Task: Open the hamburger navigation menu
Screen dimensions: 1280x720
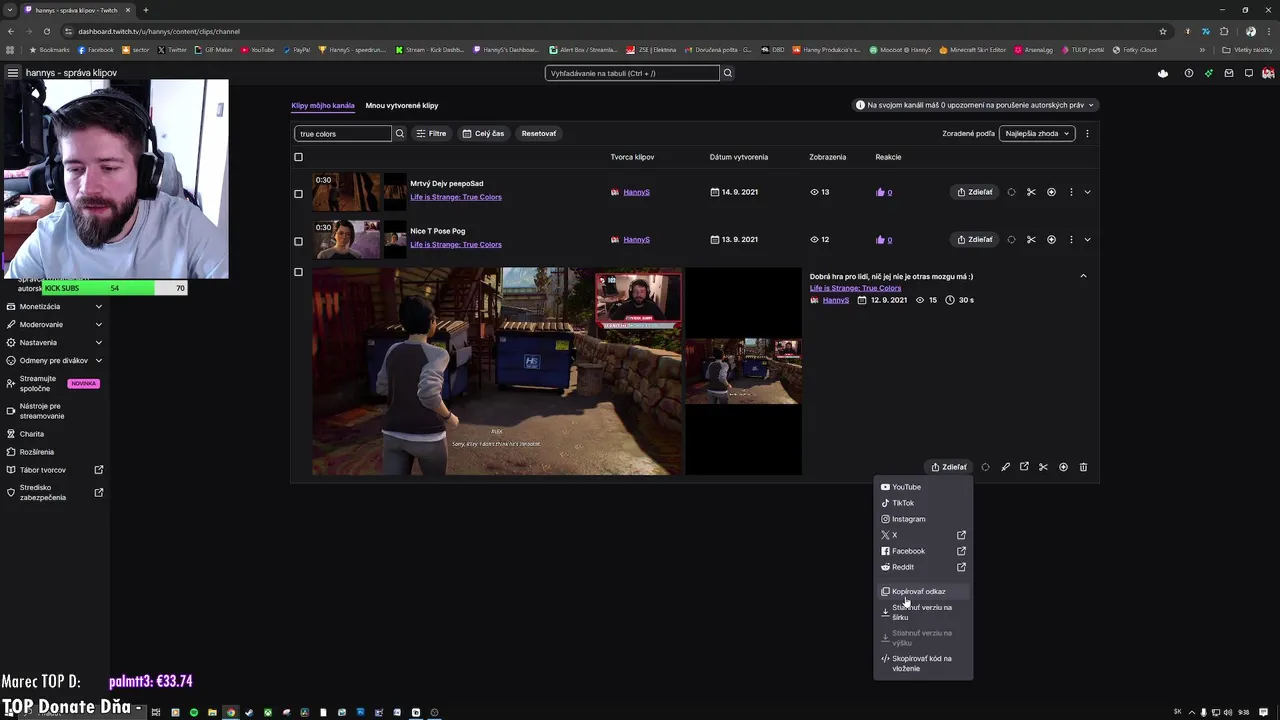Action: pos(13,73)
